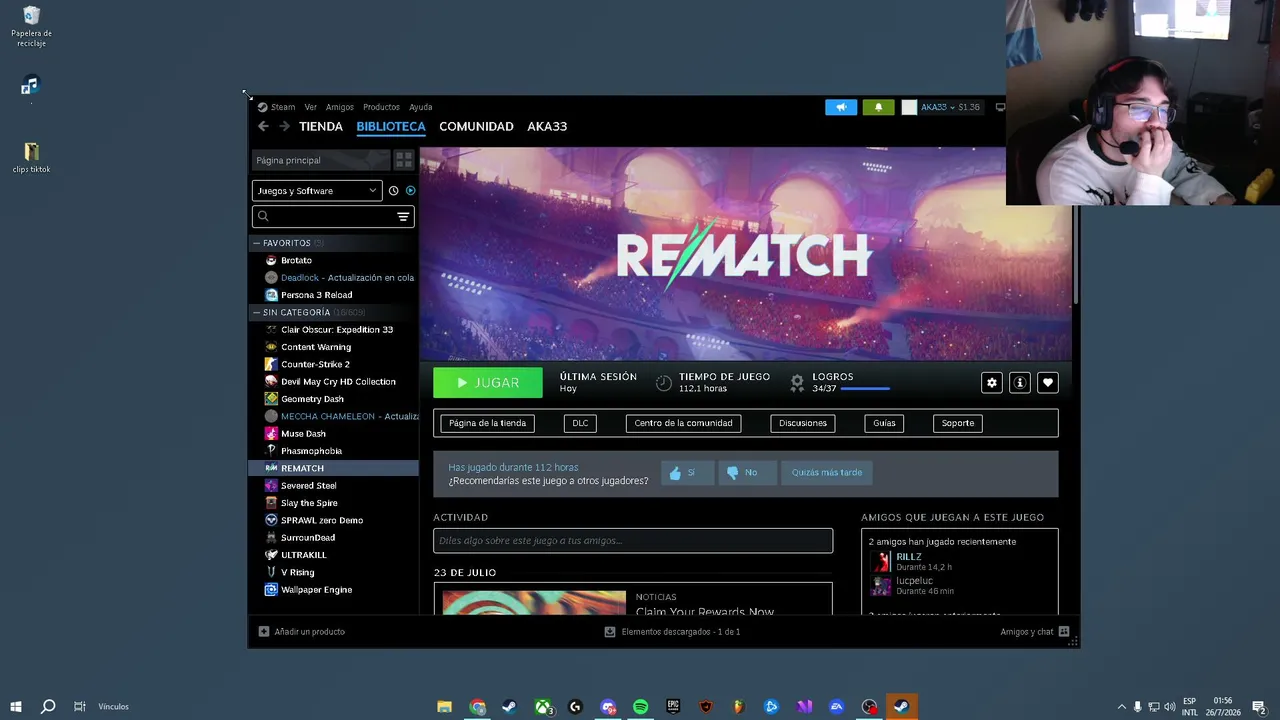The width and height of the screenshot is (1280, 720).
Task: Open friend RILLZ entry
Action: tap(912, 561)
